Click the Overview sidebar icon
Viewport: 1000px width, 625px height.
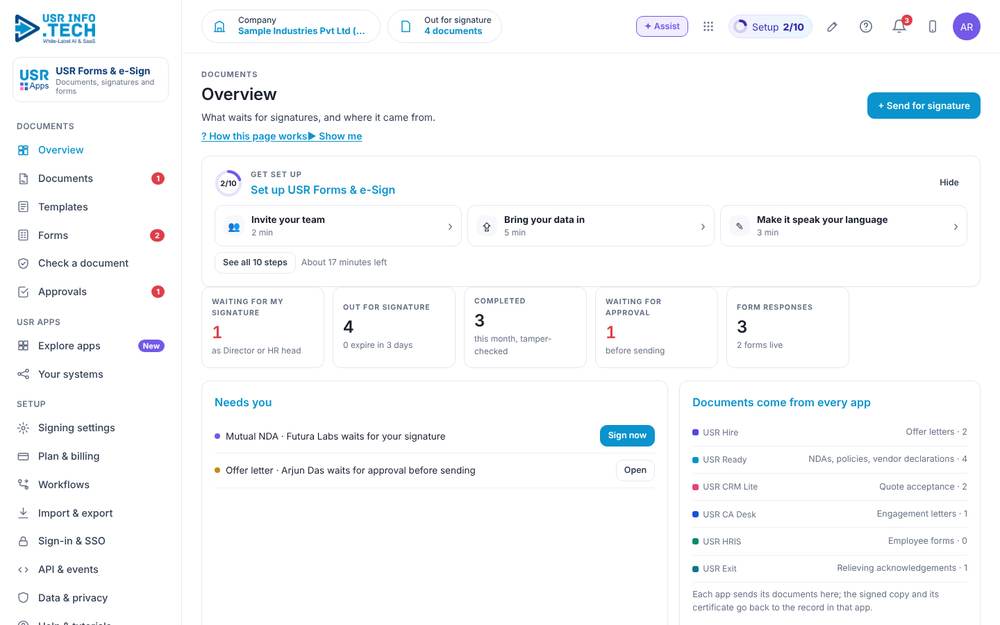click(24, 150)
